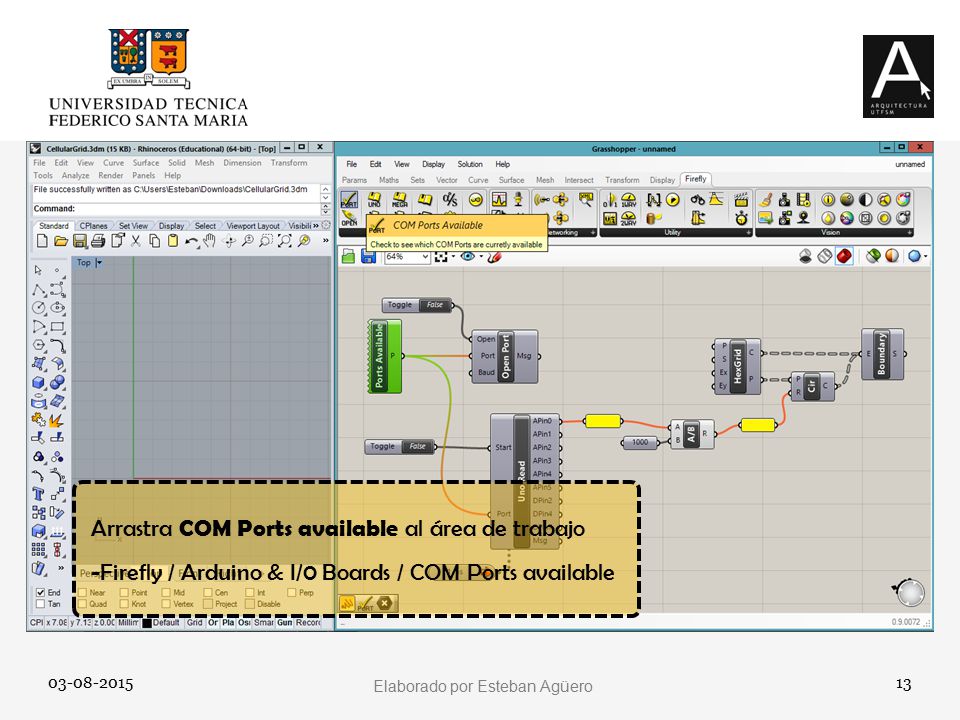Open the Top viewport title dropdown arrow
The height and width of the screenshot is (720, 960).
[x=99, y=263]
